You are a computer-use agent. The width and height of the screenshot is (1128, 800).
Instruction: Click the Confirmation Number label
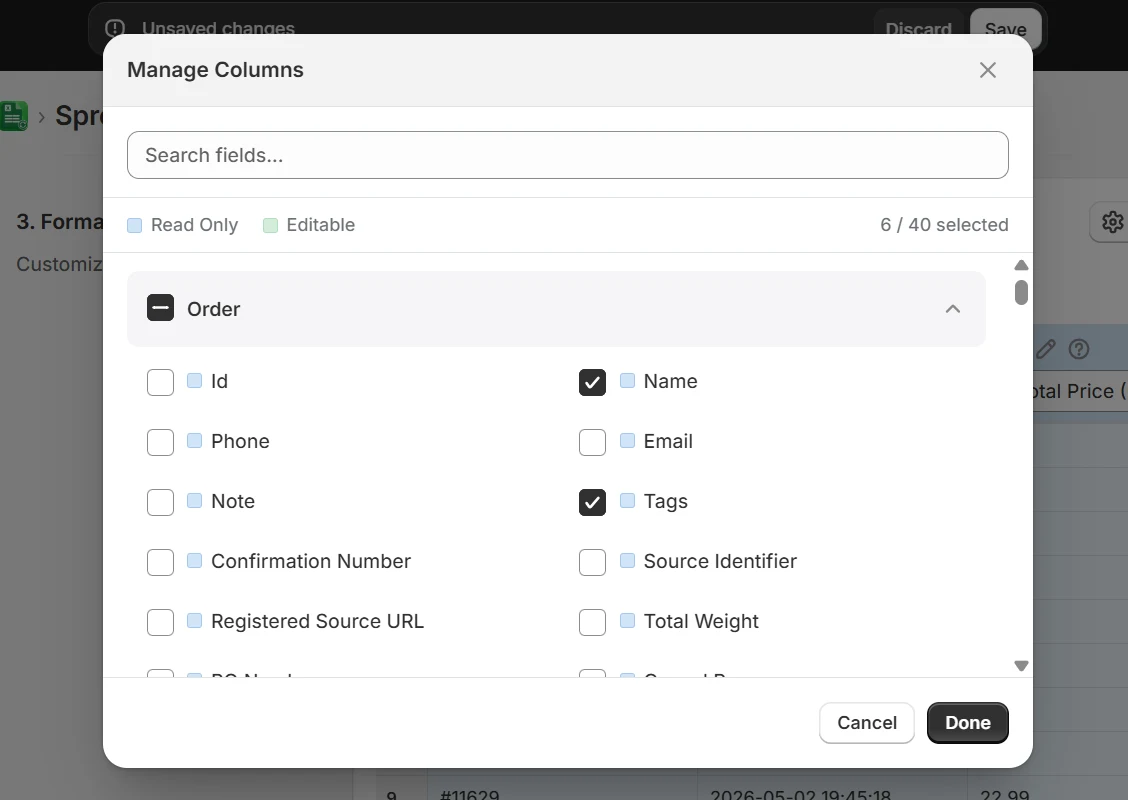pos(311,561)
